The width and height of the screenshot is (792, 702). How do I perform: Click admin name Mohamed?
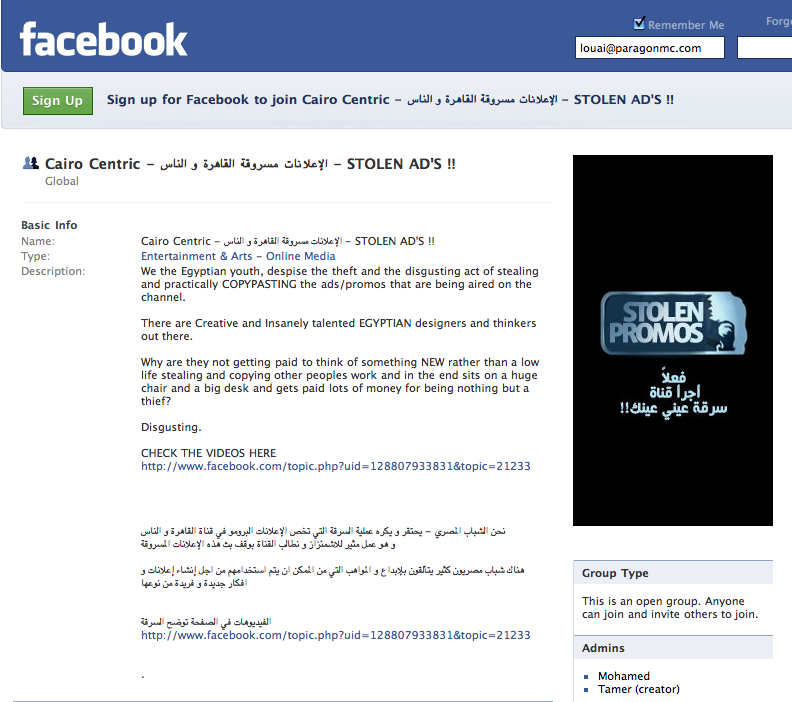(x=624, y=676)
